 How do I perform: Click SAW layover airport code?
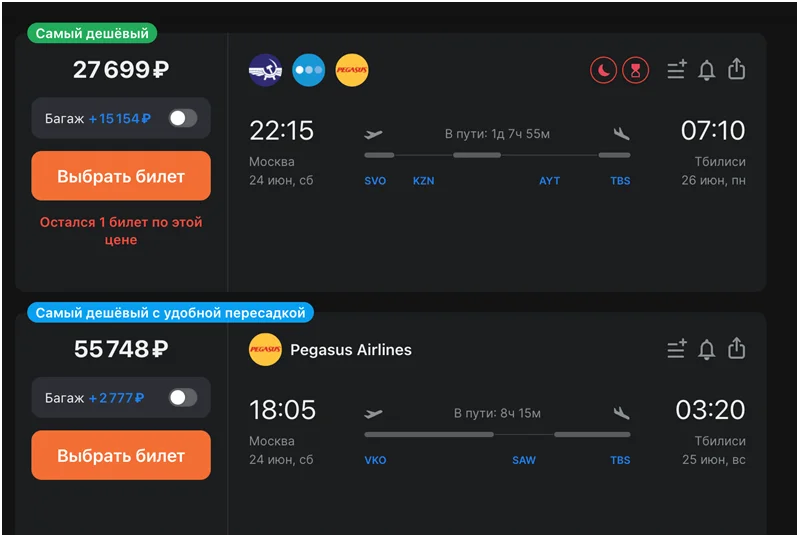pos(524,460)
